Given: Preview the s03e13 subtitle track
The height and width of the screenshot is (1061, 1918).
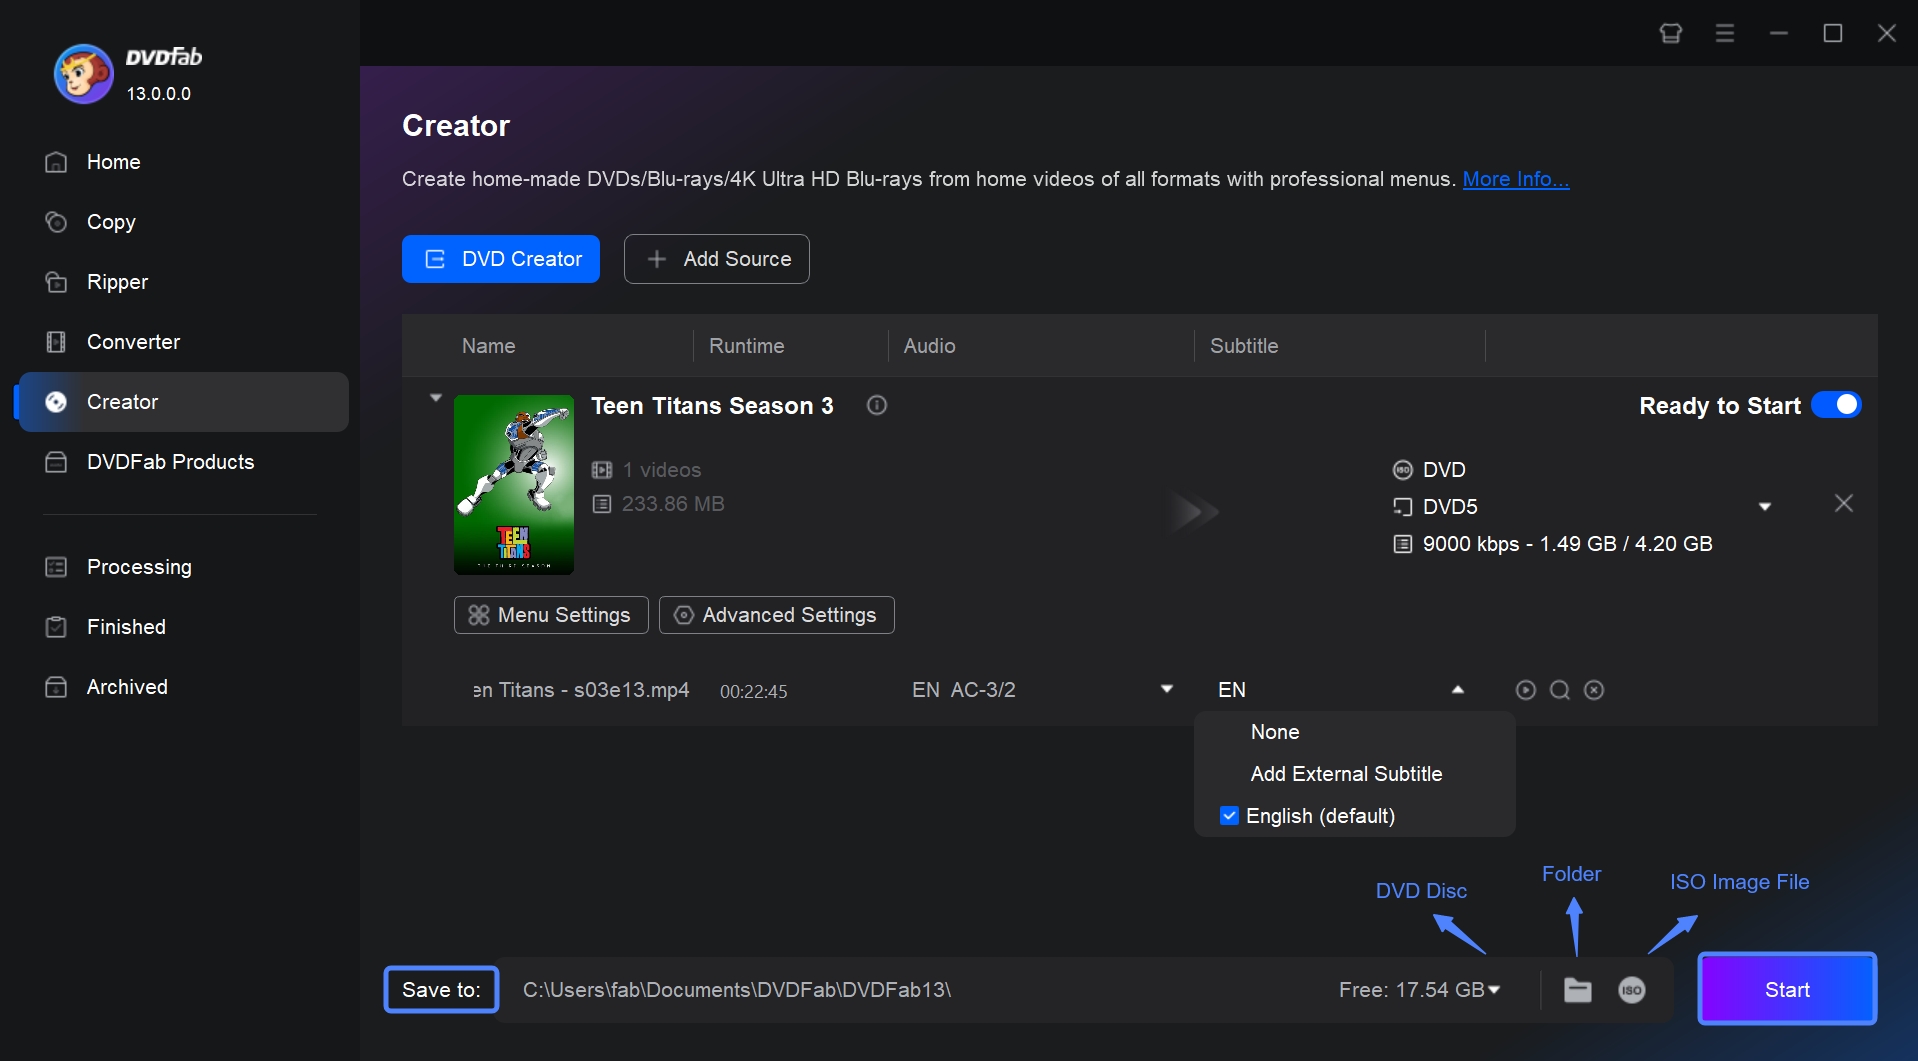Looking at the screenshot, I should point(1525,690).
